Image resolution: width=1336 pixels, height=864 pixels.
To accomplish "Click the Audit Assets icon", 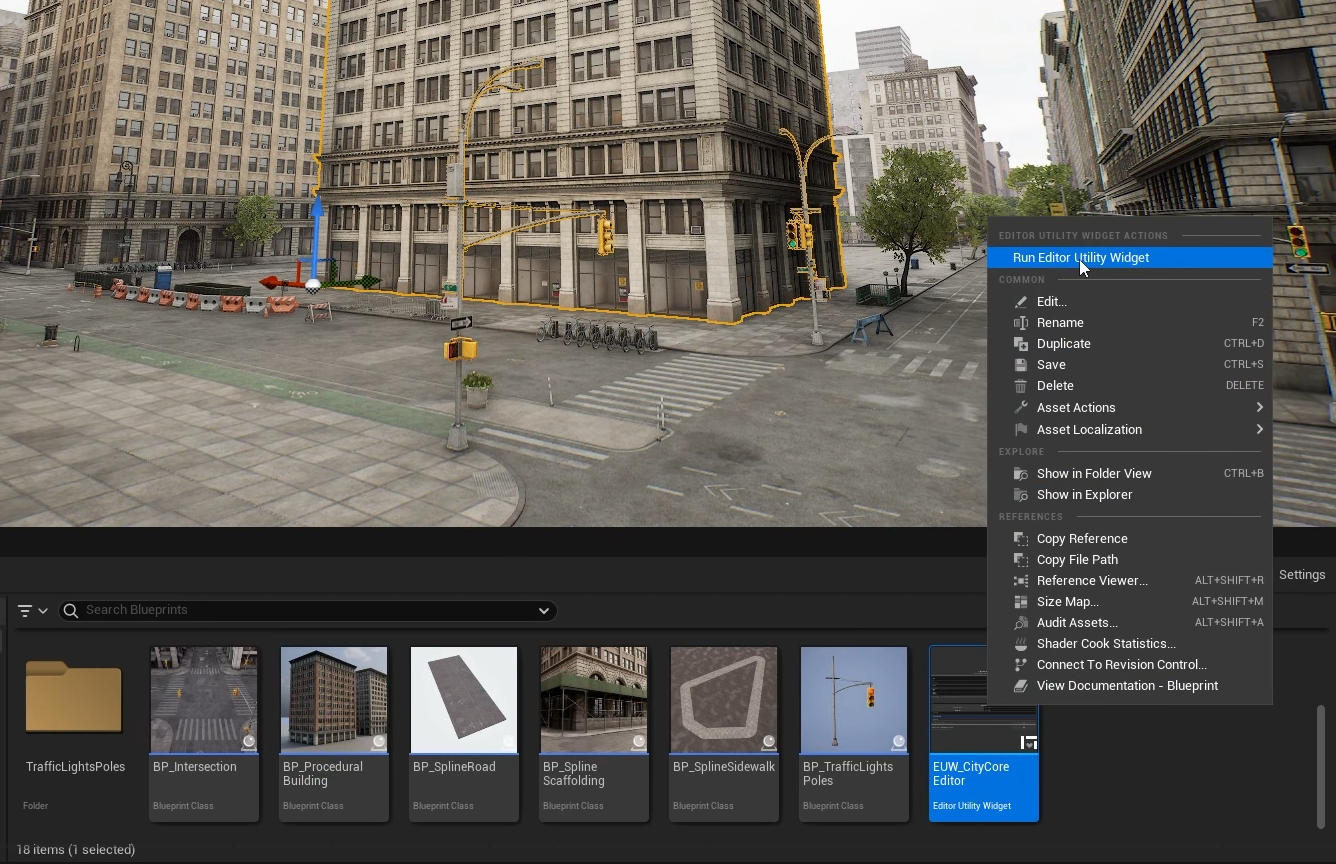I will click(1020, 623).
